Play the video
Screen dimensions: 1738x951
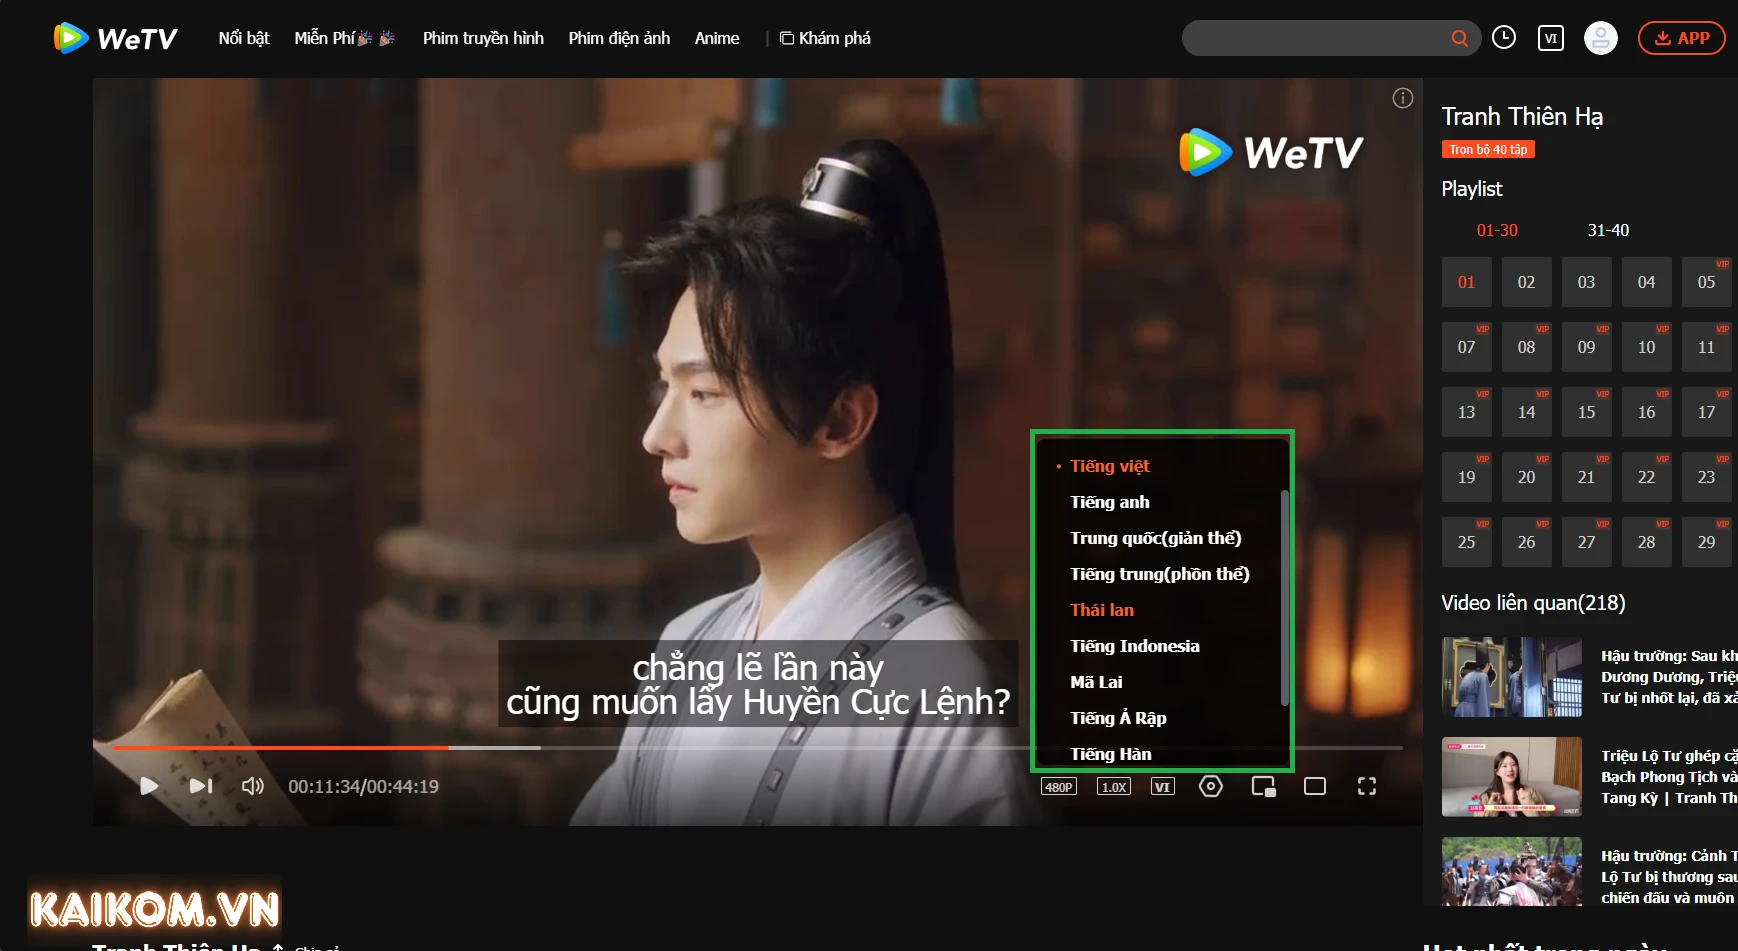(149, 786)
